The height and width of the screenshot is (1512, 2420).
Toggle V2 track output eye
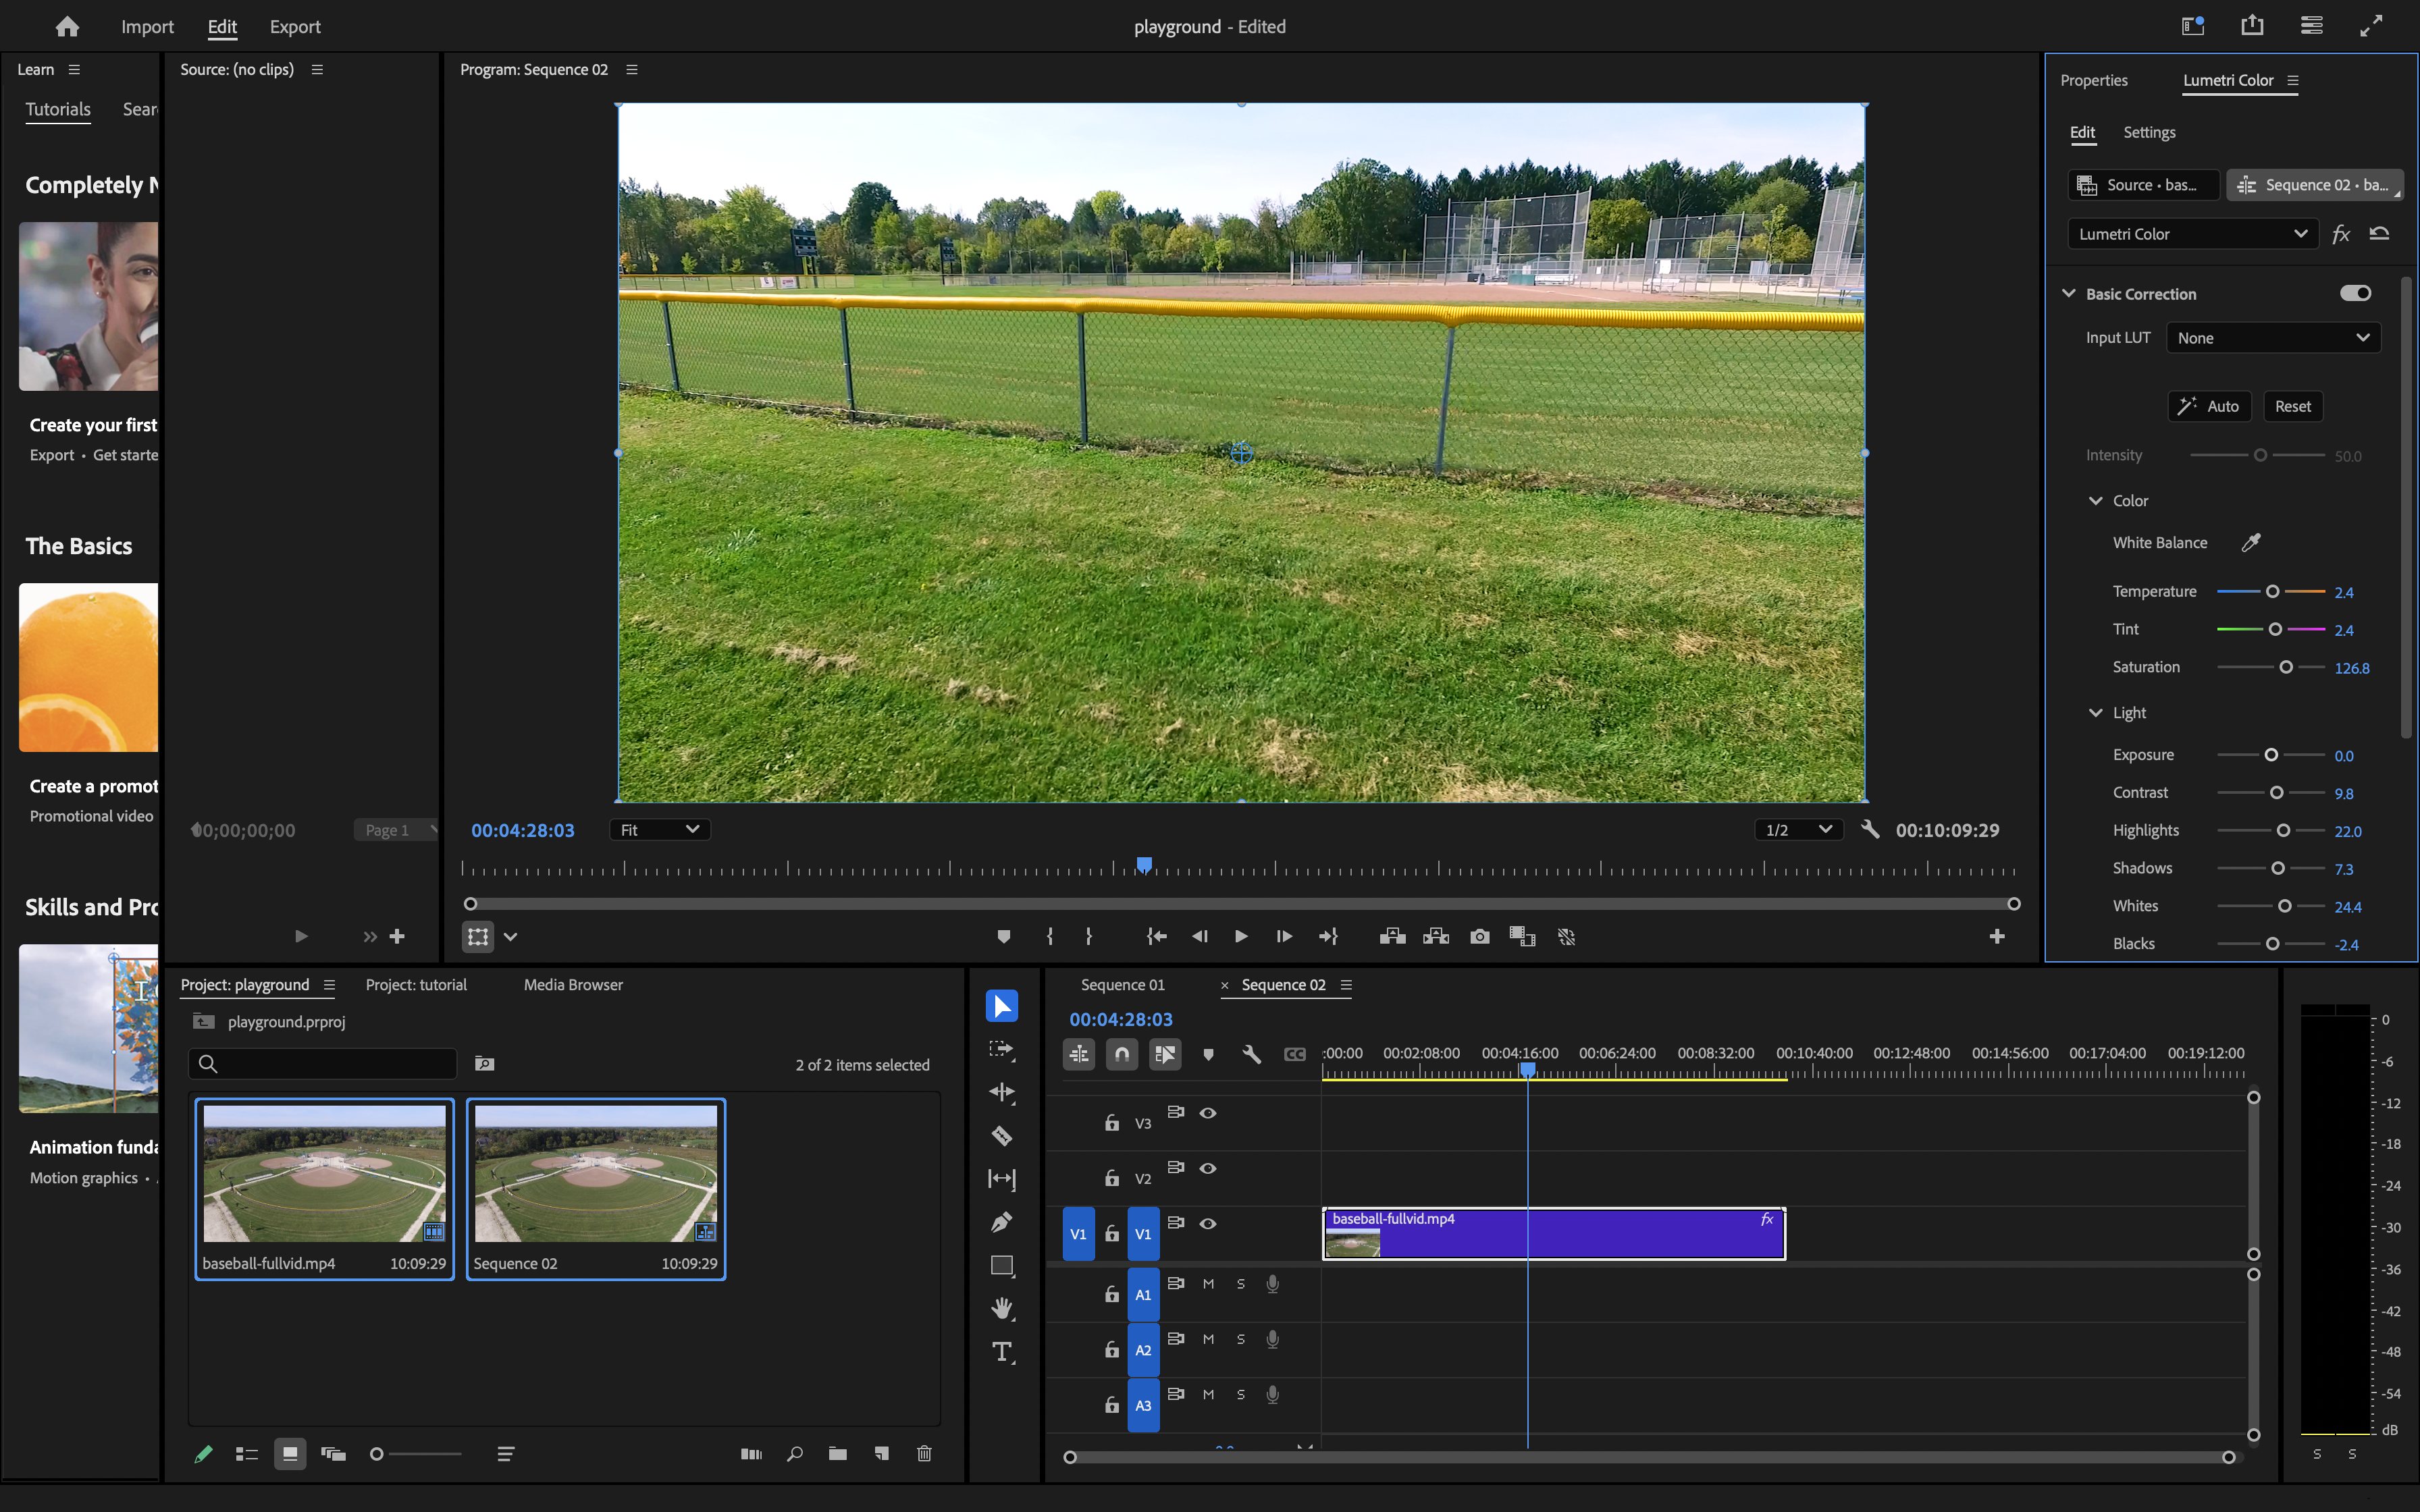[x=1208, y=1168]
